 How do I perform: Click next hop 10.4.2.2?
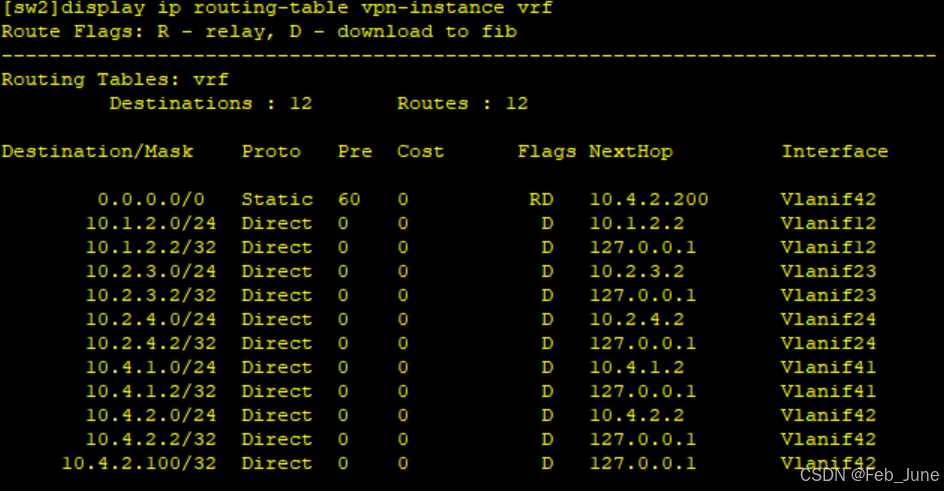(636, 415)
